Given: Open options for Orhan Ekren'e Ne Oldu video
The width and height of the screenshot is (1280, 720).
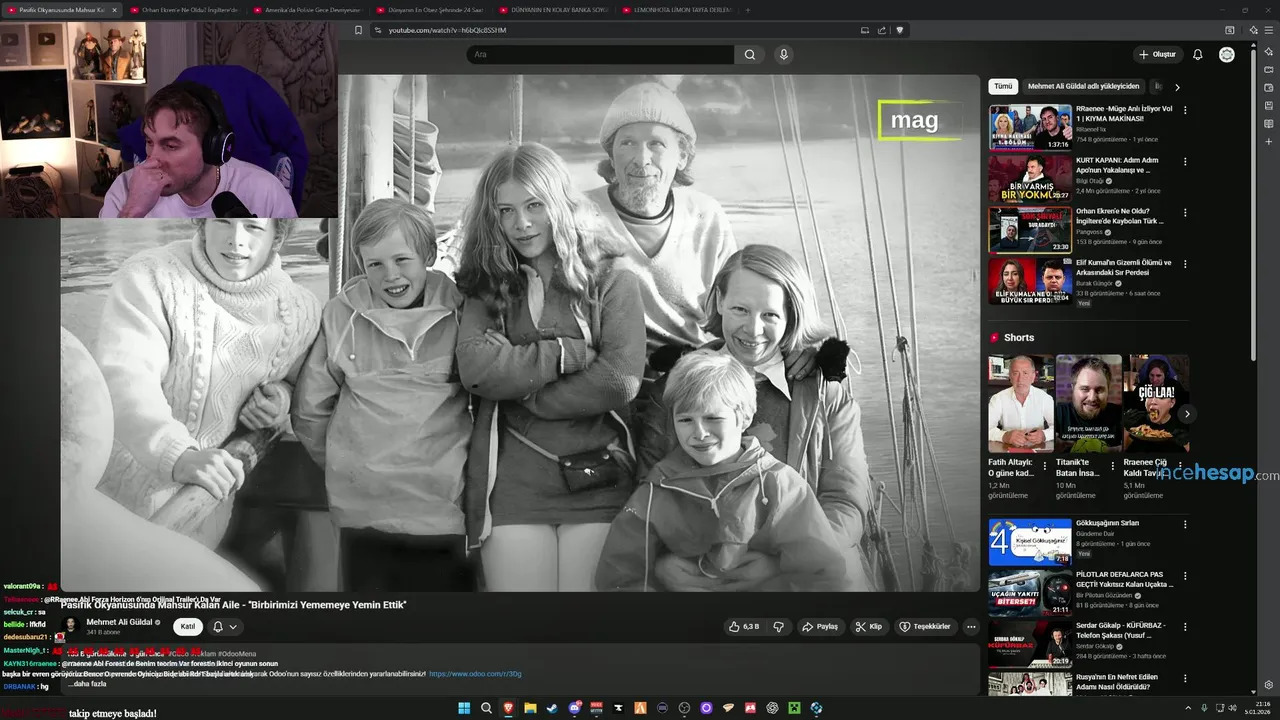Looking at the screenshot, I should (x=1185, y=213).
